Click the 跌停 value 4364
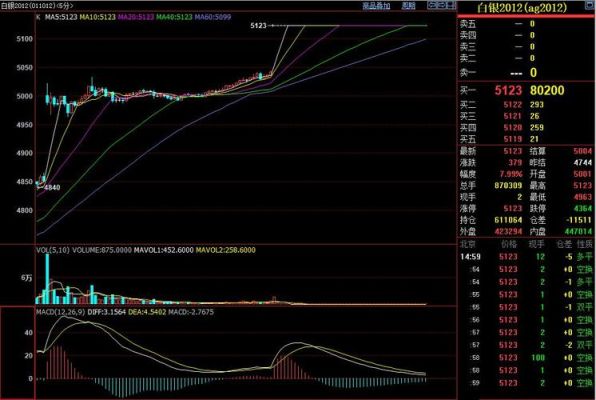This screenshot has width=596, height=400. coord(583,208)
